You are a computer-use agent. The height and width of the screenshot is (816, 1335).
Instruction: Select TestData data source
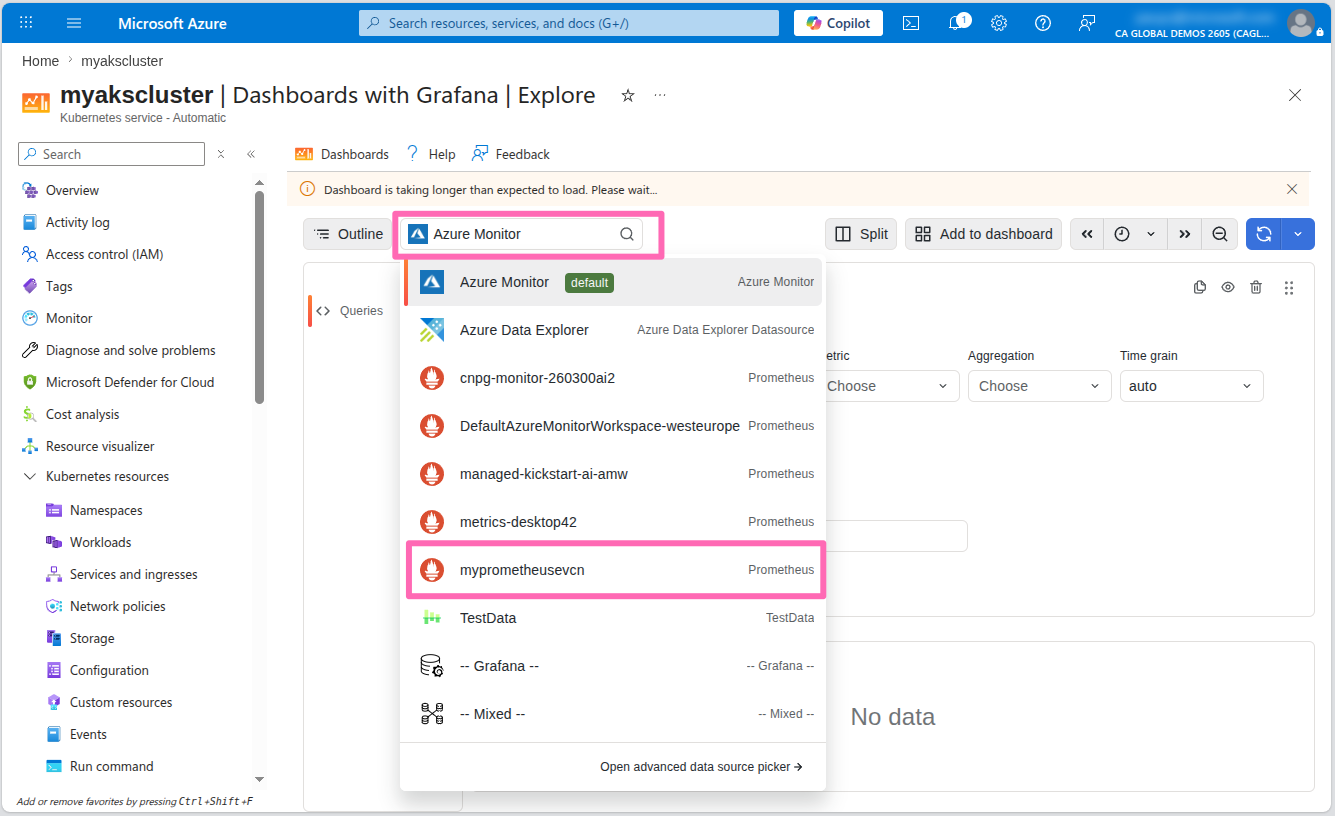pos(613,618)
